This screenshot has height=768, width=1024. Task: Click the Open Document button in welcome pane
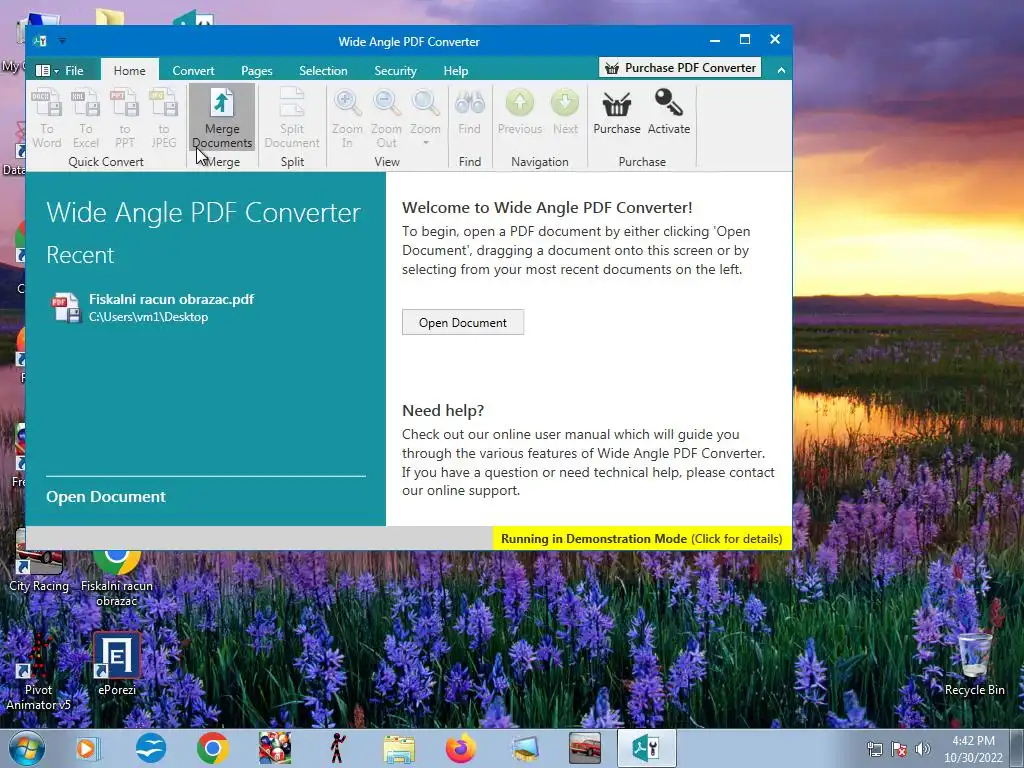tap(463, 323)
